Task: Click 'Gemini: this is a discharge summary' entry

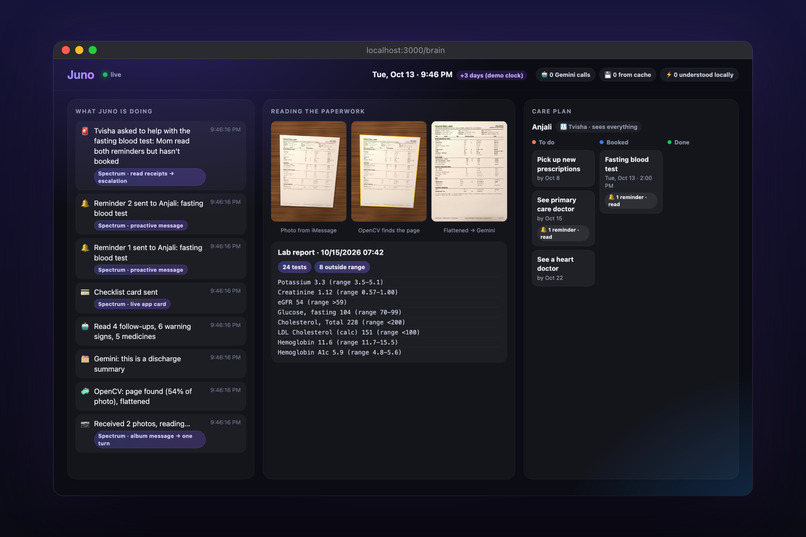Action: (160, 364)
